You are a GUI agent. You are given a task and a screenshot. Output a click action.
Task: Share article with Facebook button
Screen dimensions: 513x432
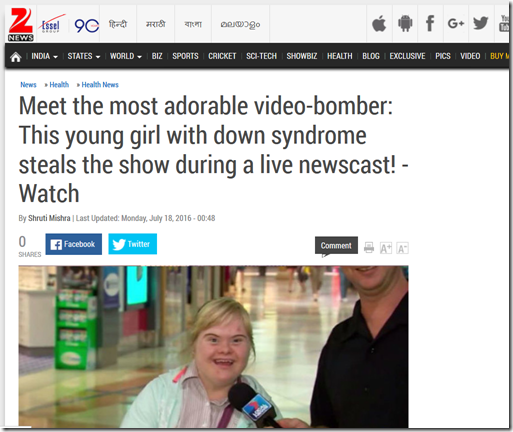tap(74, 244)
